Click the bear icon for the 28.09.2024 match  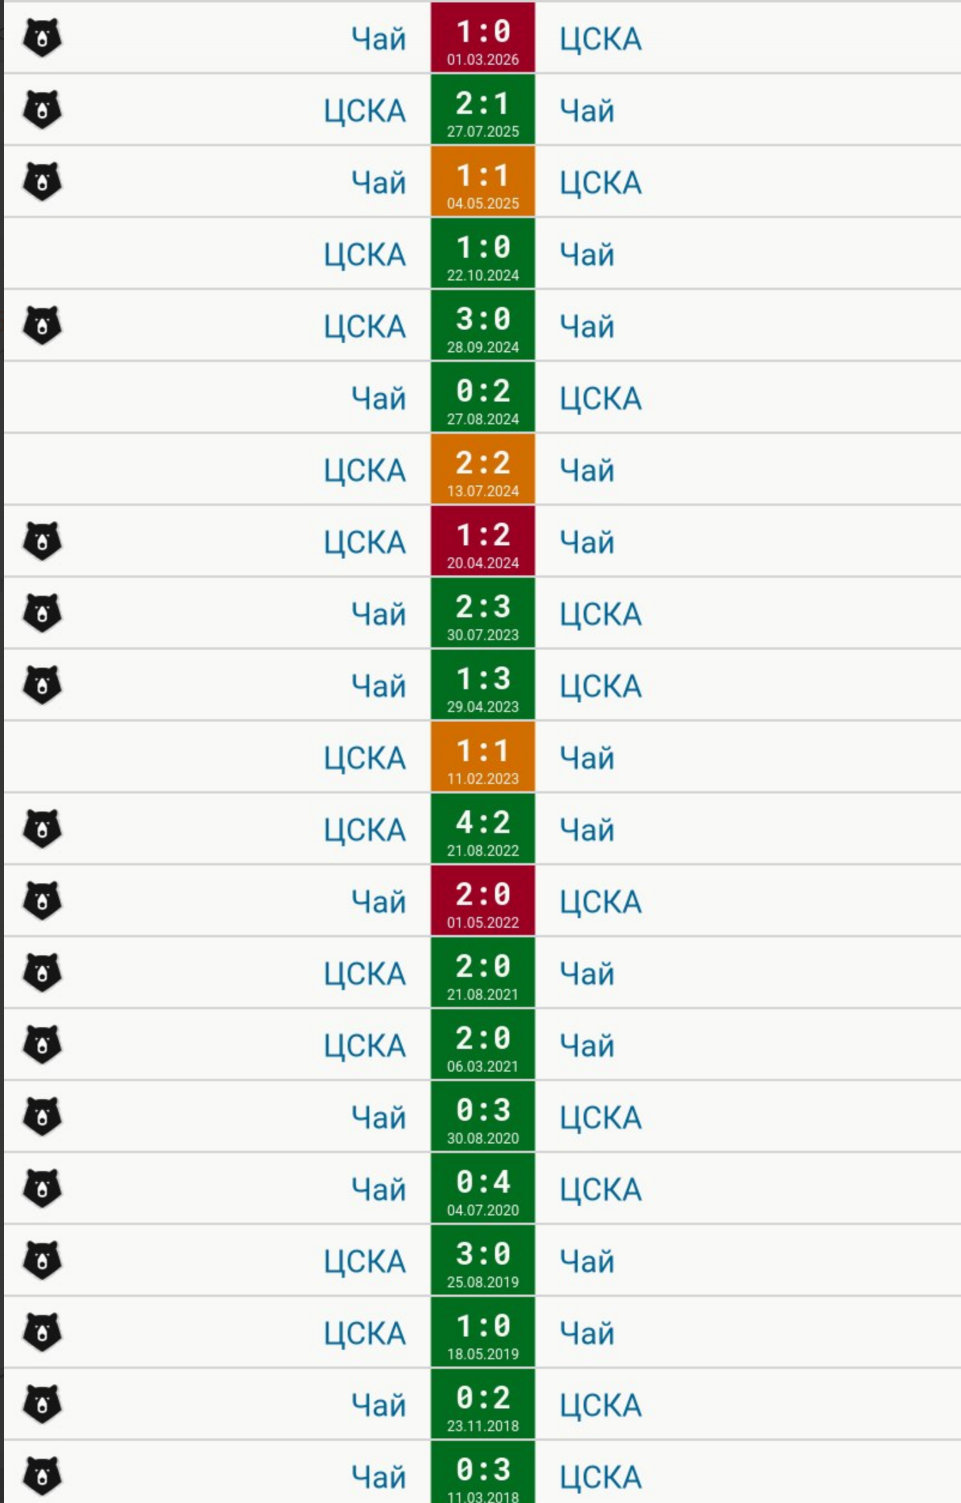[42, 326]
